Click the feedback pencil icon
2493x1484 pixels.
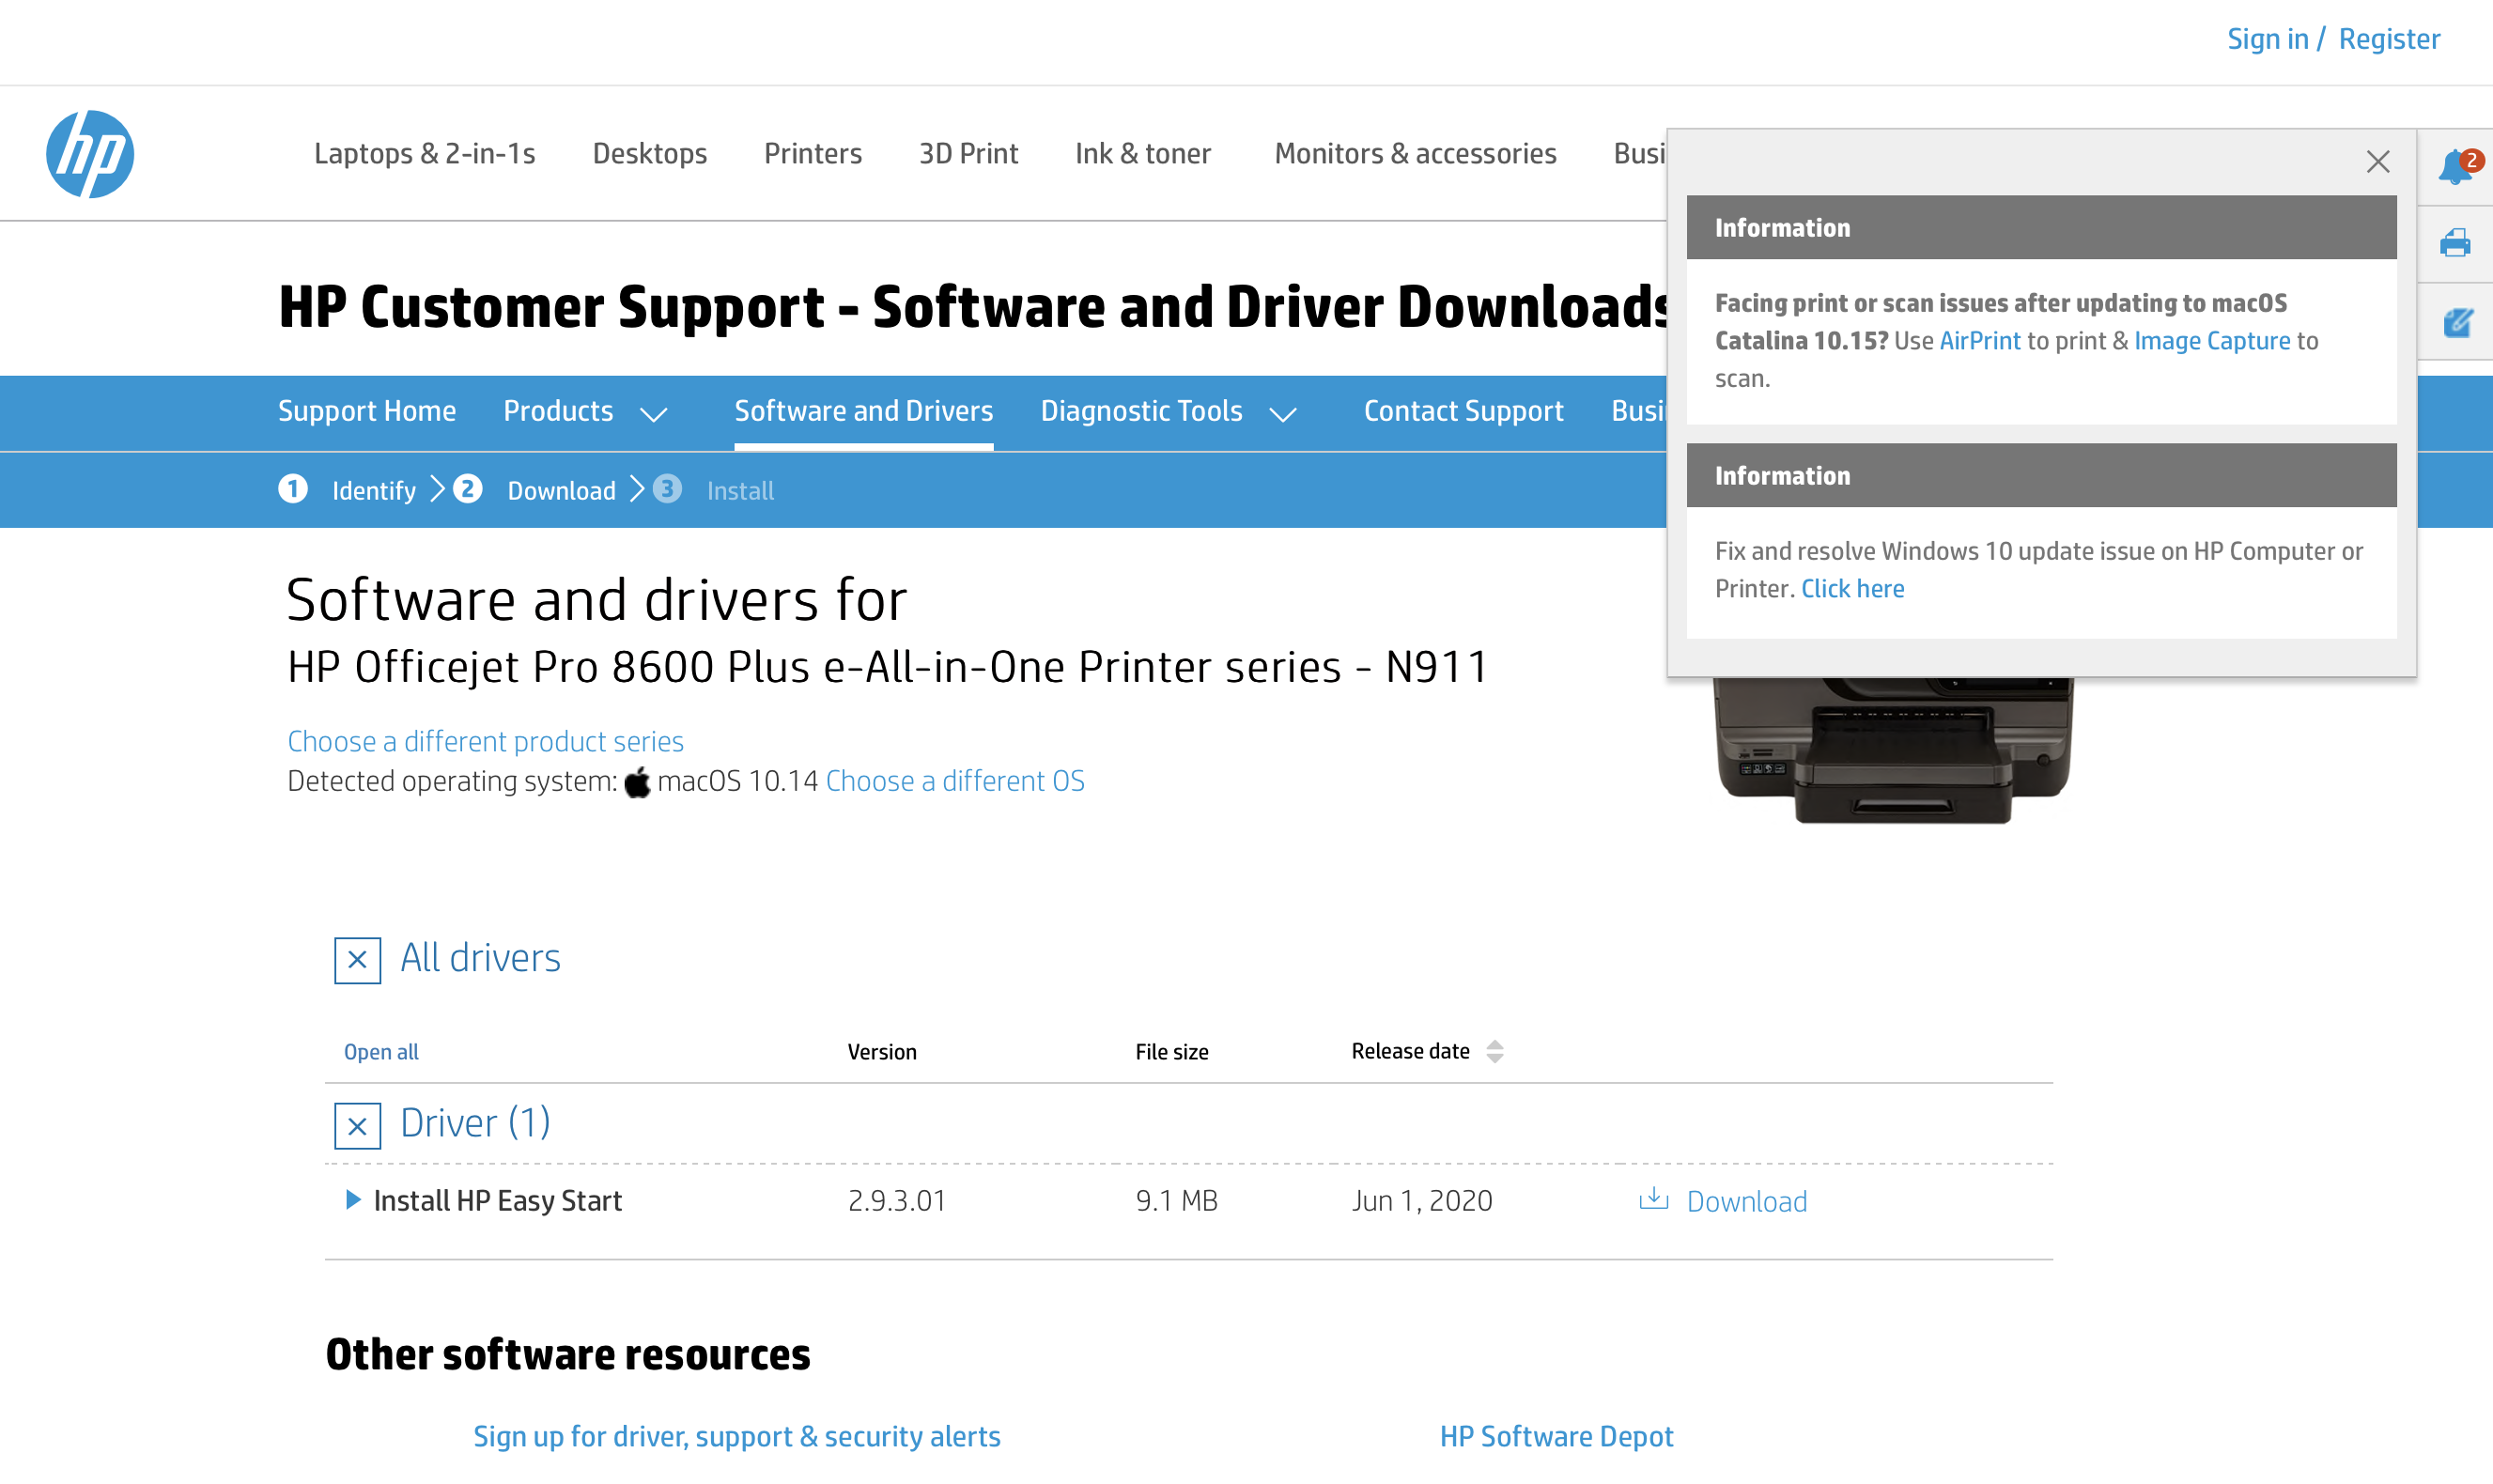click(2456, 323)
